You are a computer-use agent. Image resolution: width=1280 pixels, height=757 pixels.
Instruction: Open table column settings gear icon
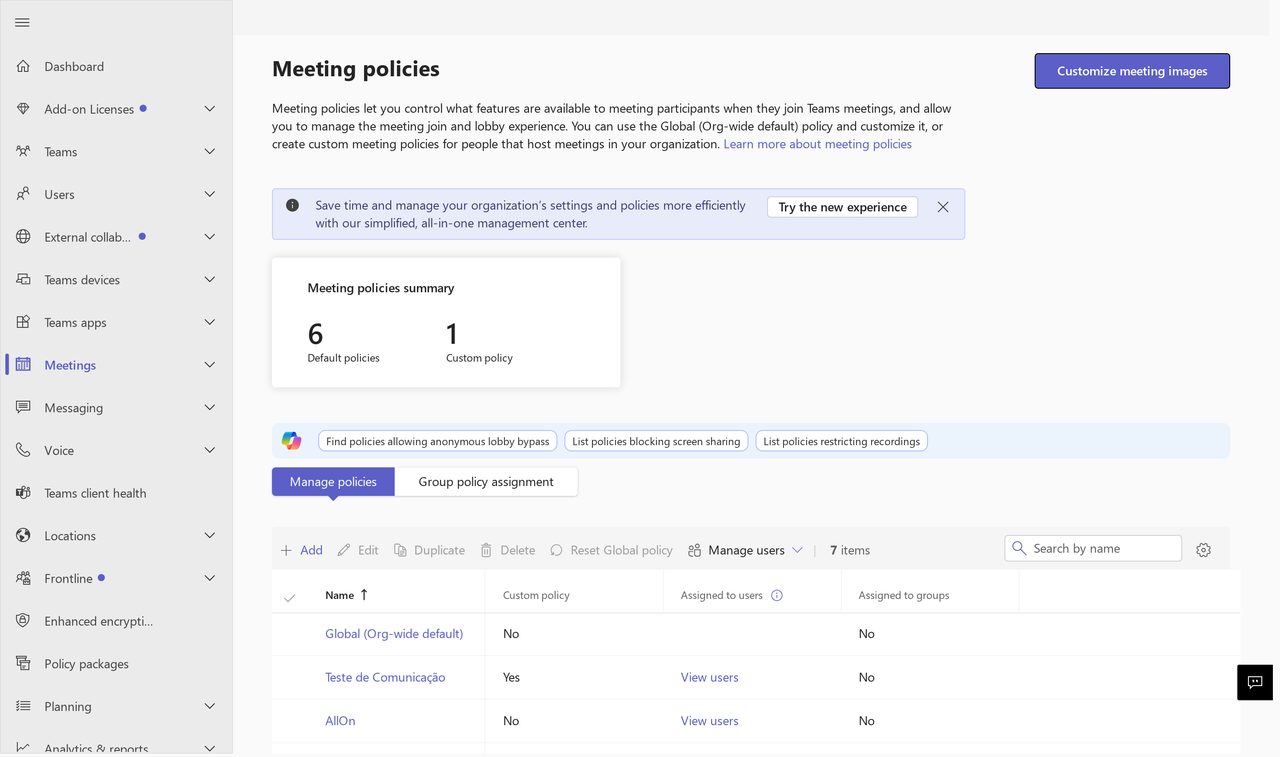pyautogui.click(x=1203, y=550)
